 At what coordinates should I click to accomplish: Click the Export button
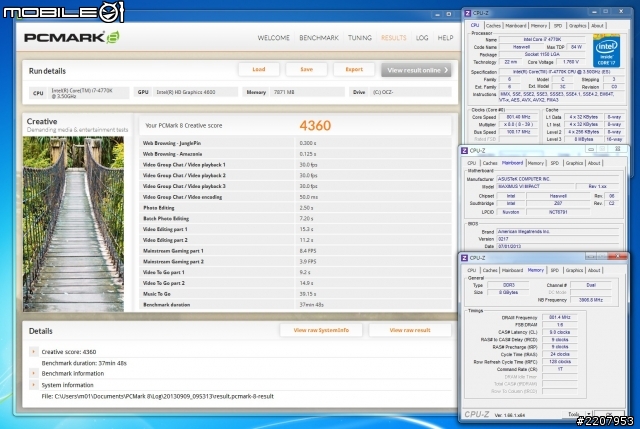(x=354, y=69)
